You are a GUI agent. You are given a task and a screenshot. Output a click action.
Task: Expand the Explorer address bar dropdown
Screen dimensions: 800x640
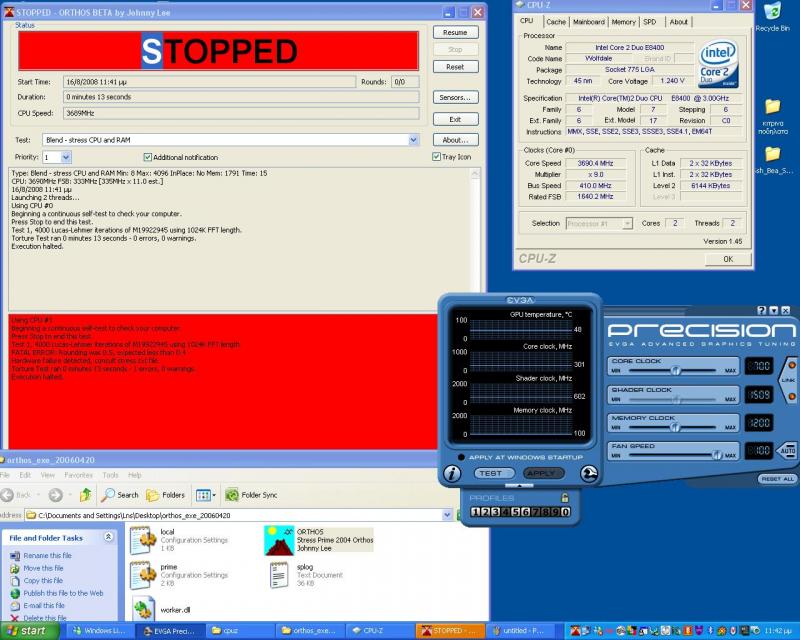coord(447,515)
